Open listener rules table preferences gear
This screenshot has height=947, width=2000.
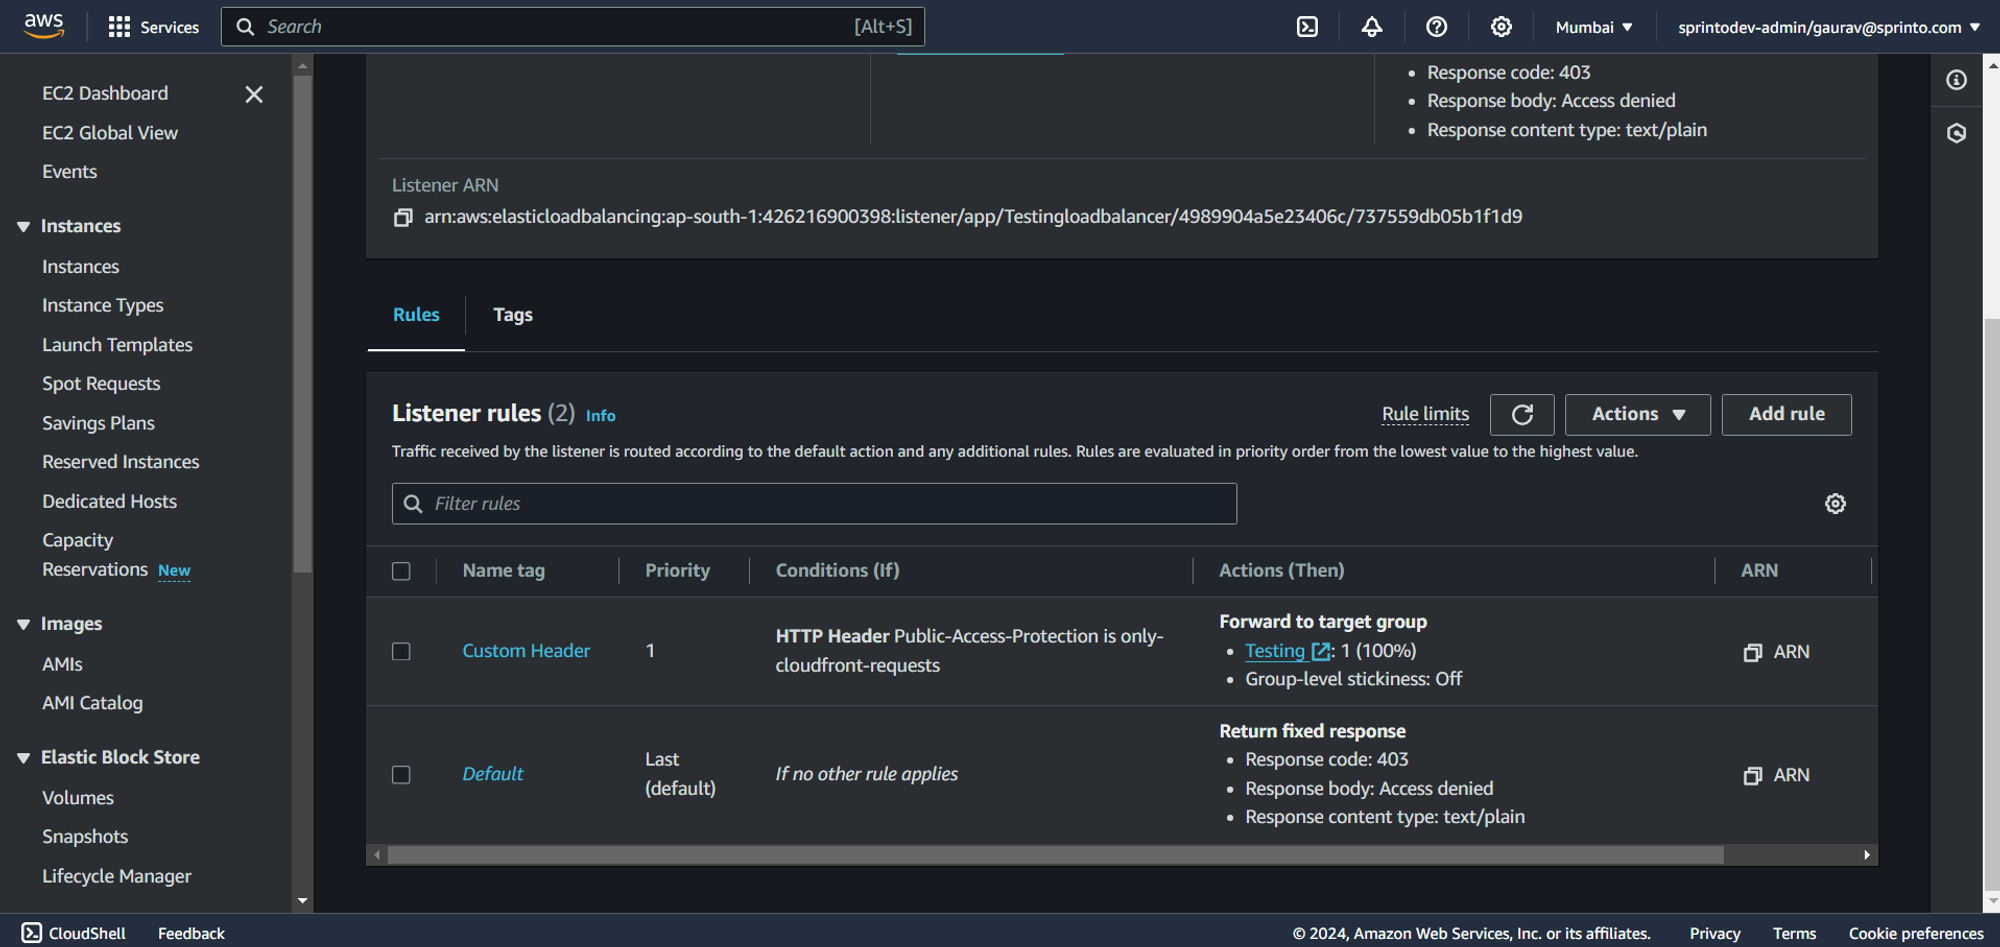1835,504
